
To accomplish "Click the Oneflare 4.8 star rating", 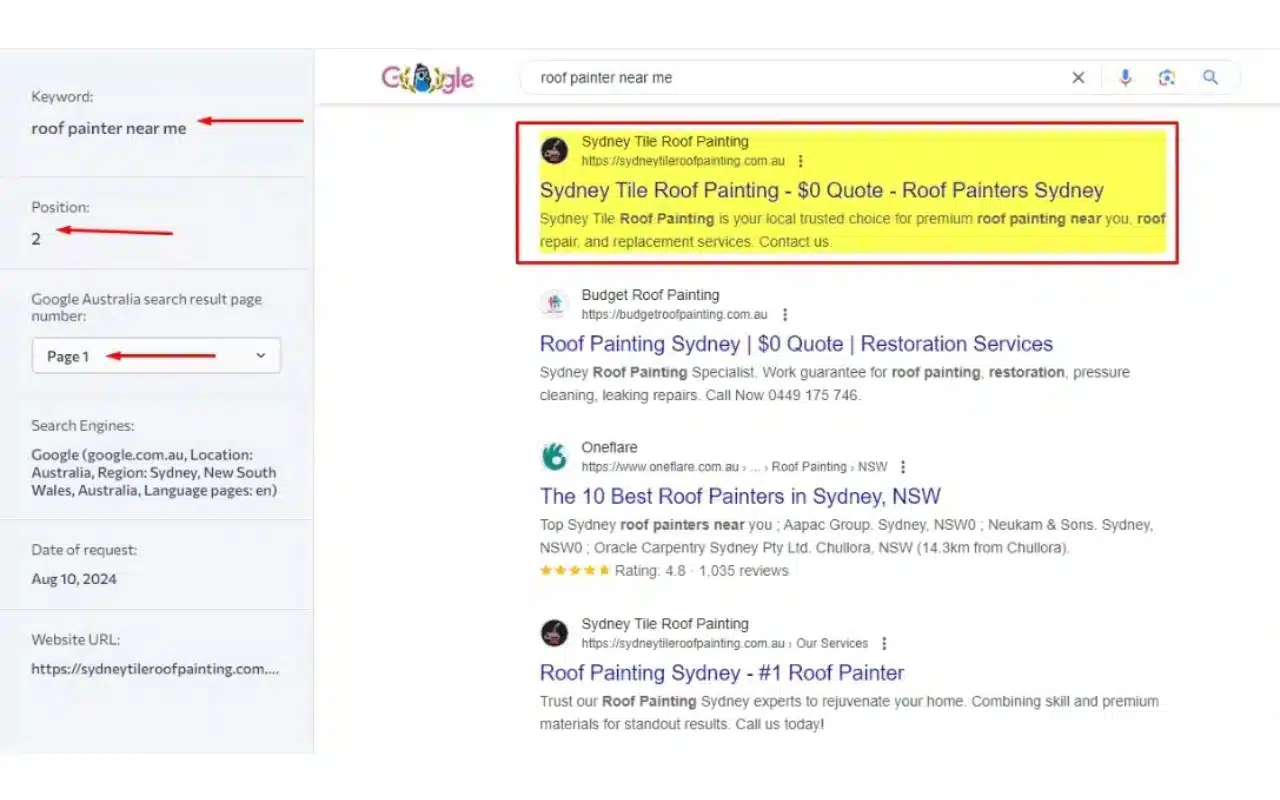I will [574, 571].
